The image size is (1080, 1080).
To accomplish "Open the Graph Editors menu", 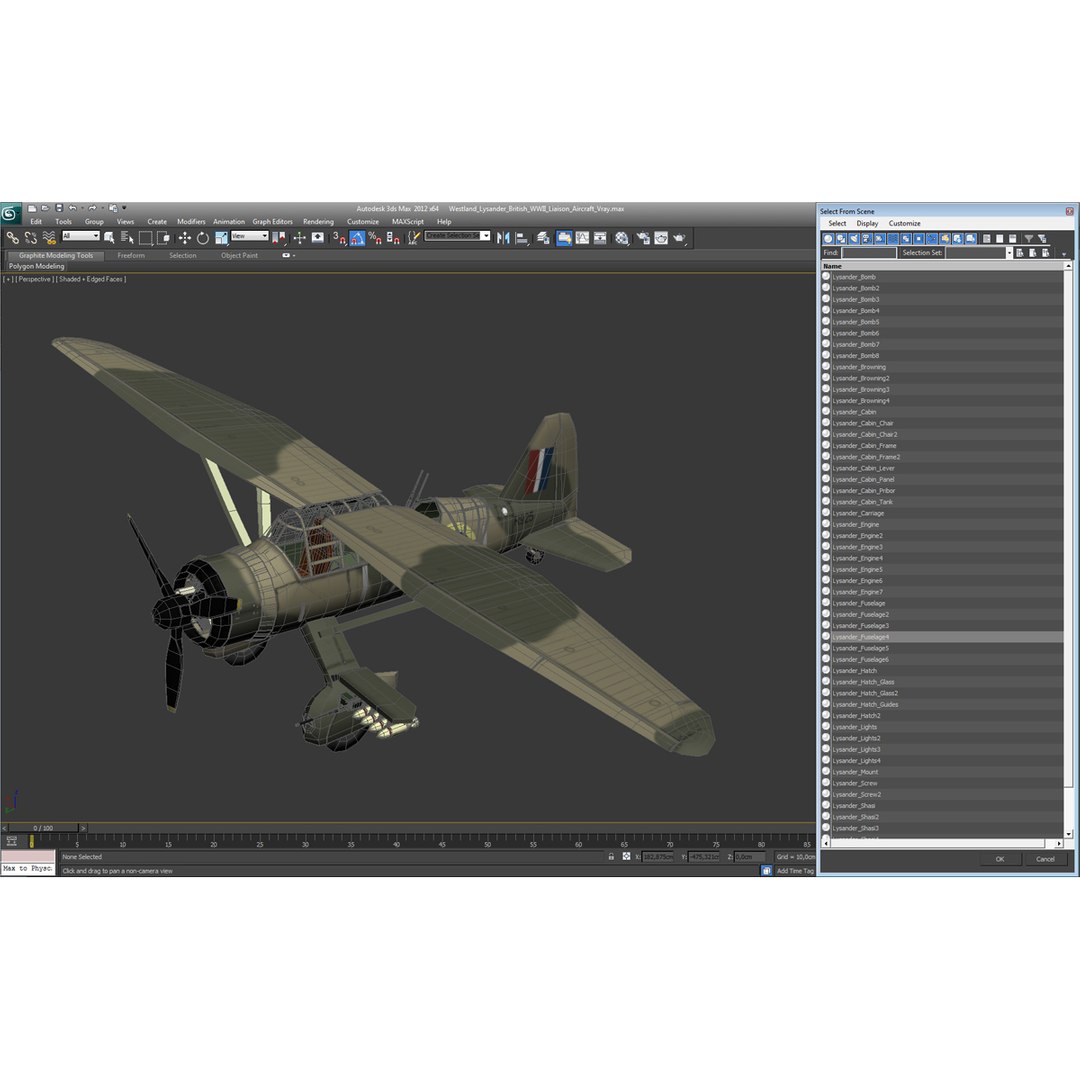I will (x=272, y=222).
